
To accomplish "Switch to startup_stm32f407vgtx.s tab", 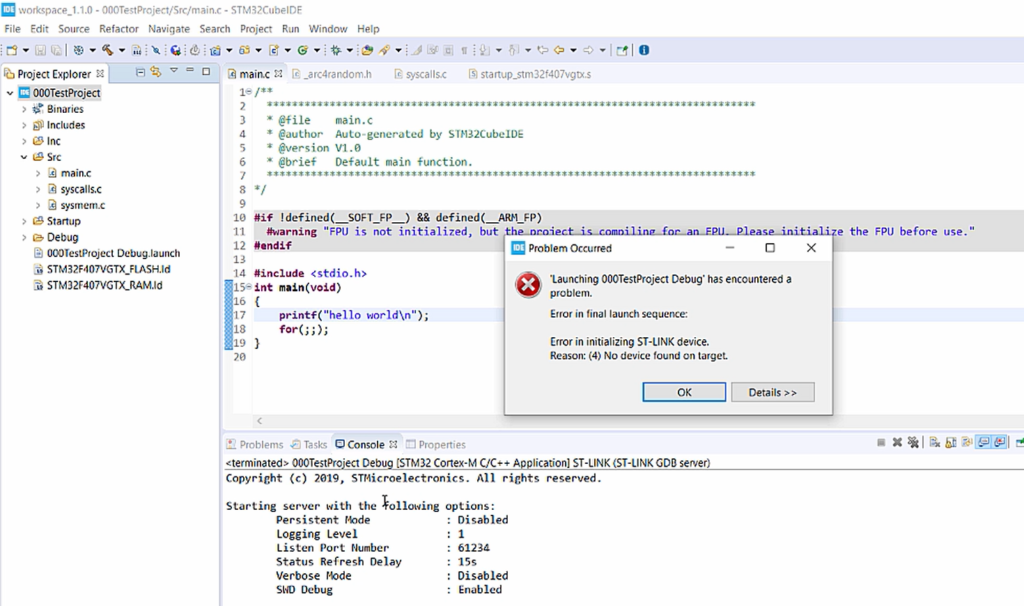I will pyautogui.click(x=530, y=74).
